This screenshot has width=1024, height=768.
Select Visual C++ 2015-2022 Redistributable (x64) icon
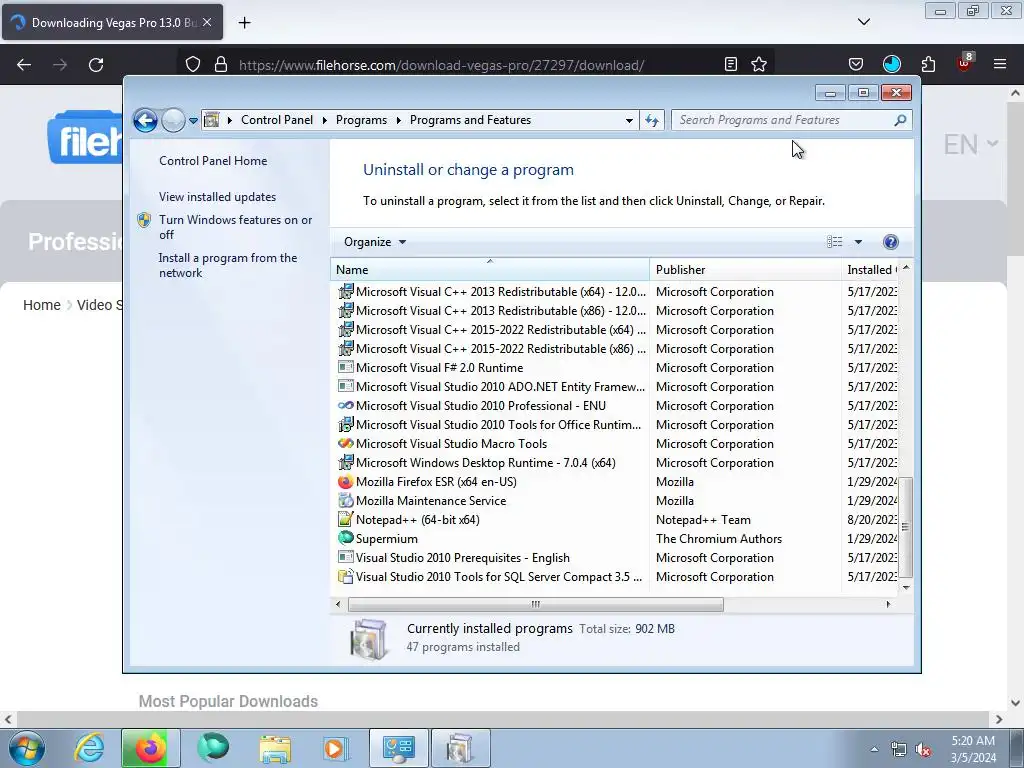(345, 329)
